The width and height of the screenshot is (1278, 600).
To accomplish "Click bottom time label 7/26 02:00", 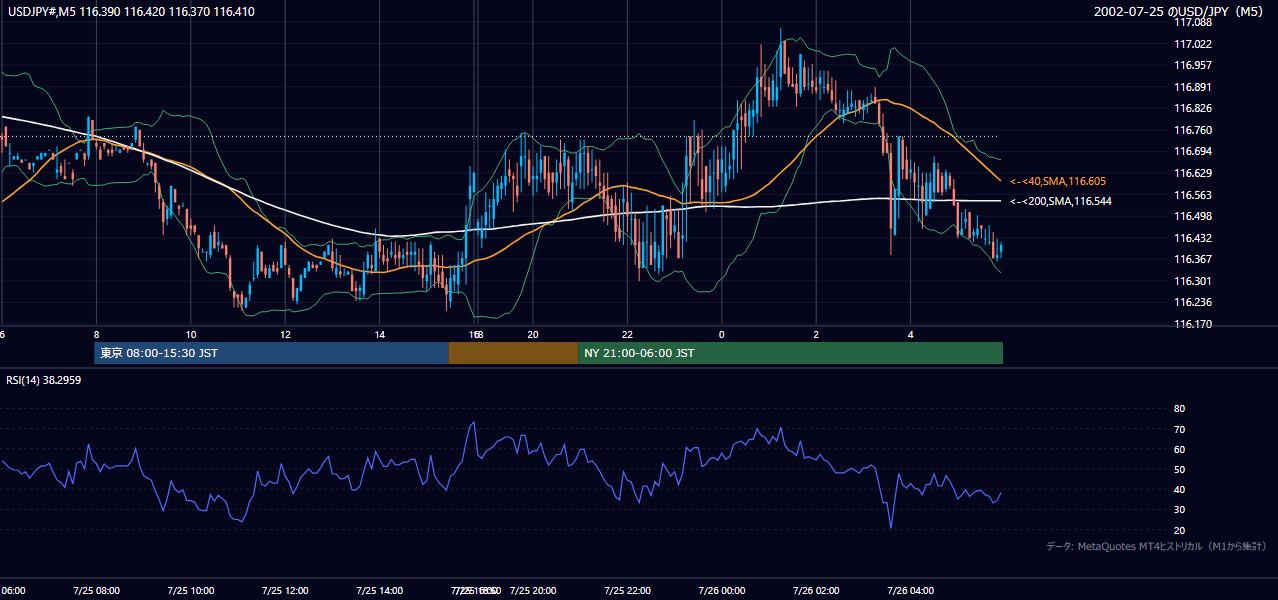I will tap(816, 590).
